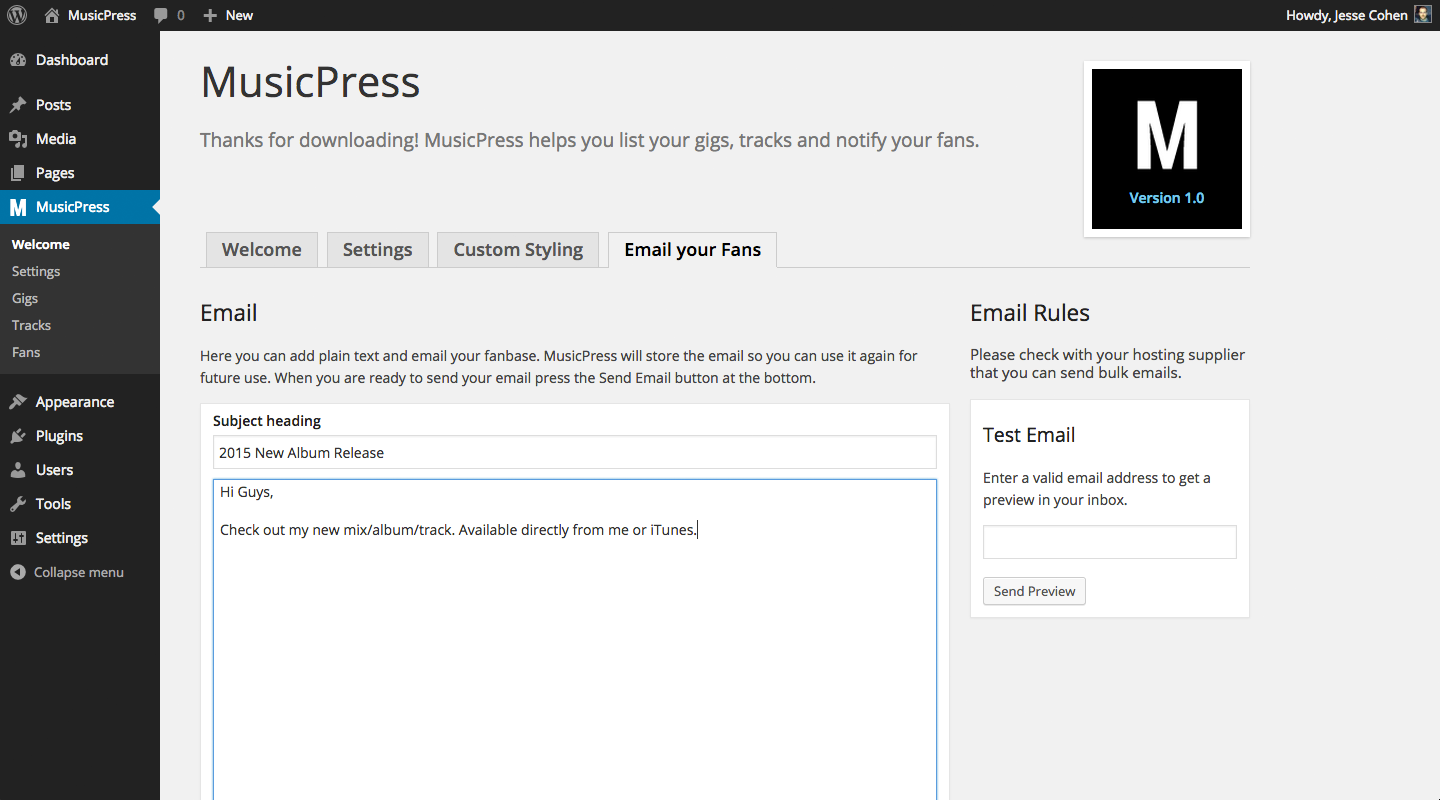The width and height of the screenshot is (1440, 800).
Task: Click the Collapse menu arrow icon
Action: click(18, 572)
